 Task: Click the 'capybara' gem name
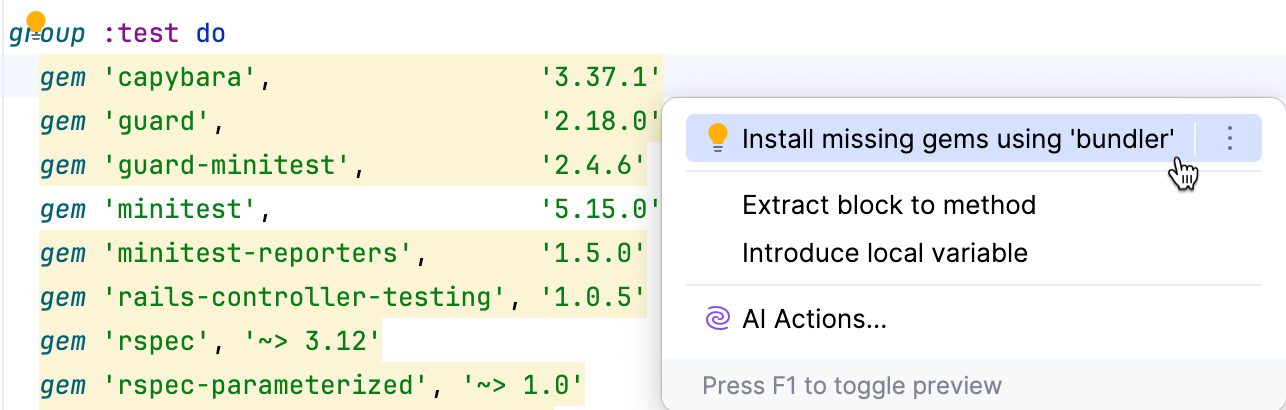coord(182,77)
